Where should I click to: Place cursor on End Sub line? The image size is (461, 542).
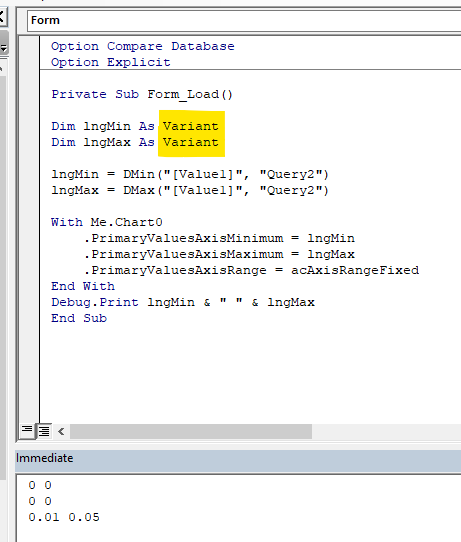click(x=79, y=318)
